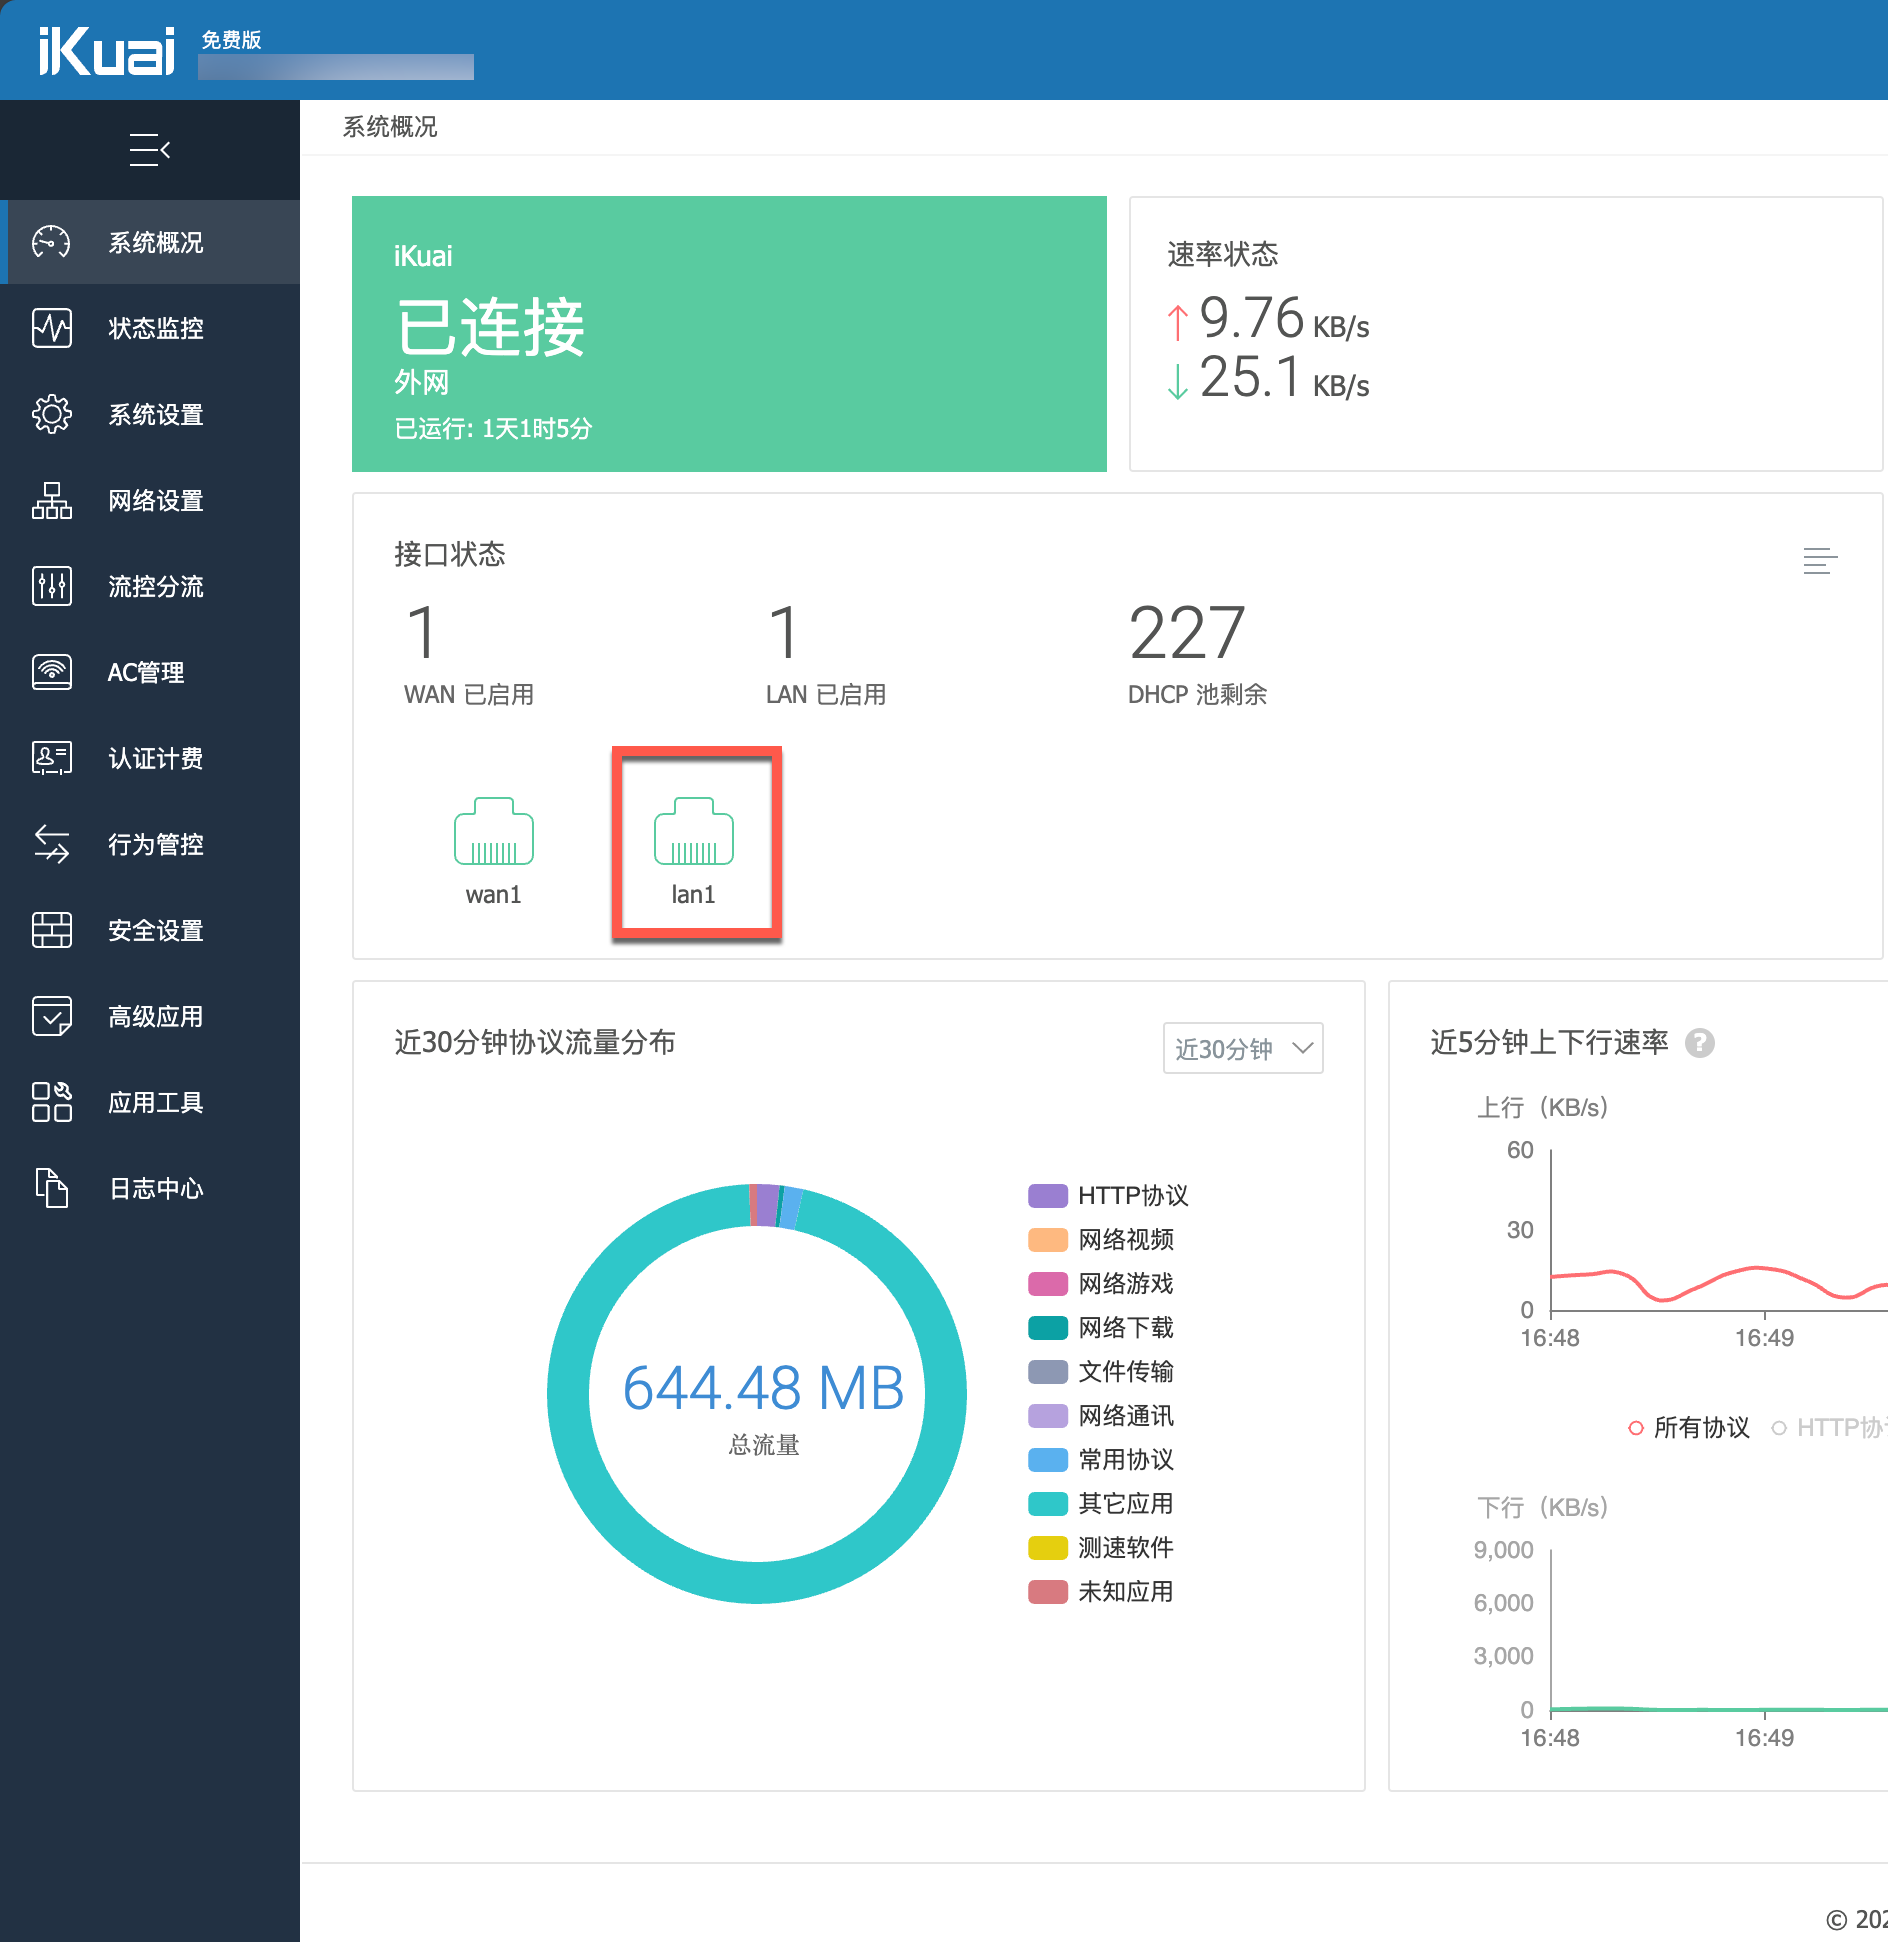The image size is (1888, 1942).
Task: Open 网络设置 network topology icon
Action: [x=52, y=500]
